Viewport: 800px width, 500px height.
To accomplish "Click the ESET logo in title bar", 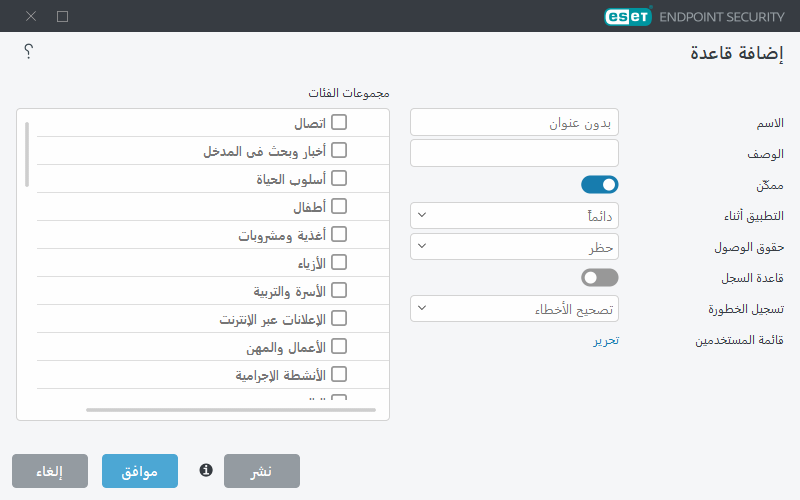I will point(628,16).
